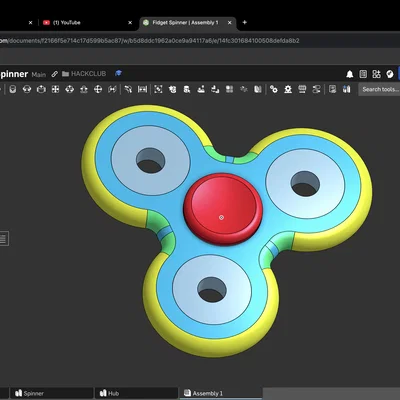Select the Cylindrical mate tool

coord(69,89)
